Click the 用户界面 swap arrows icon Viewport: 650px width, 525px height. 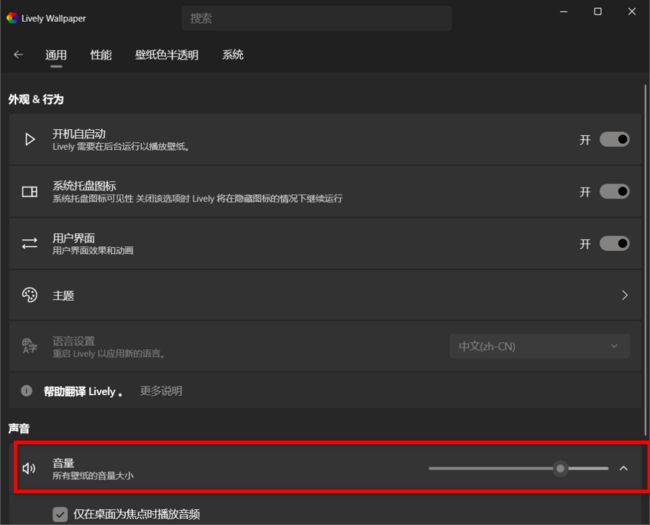coord(29,243)
